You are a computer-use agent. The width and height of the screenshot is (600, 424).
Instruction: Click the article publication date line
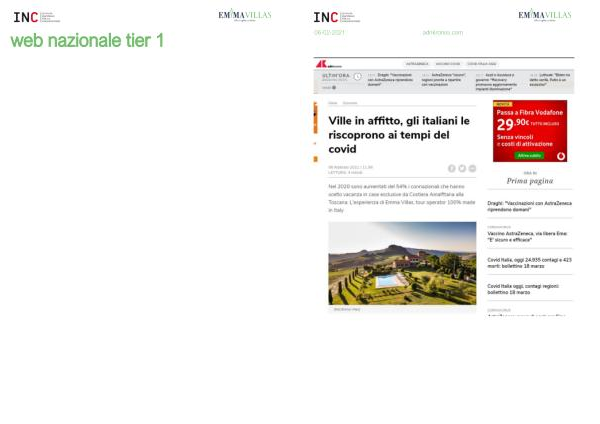click(x=351, y=167)
